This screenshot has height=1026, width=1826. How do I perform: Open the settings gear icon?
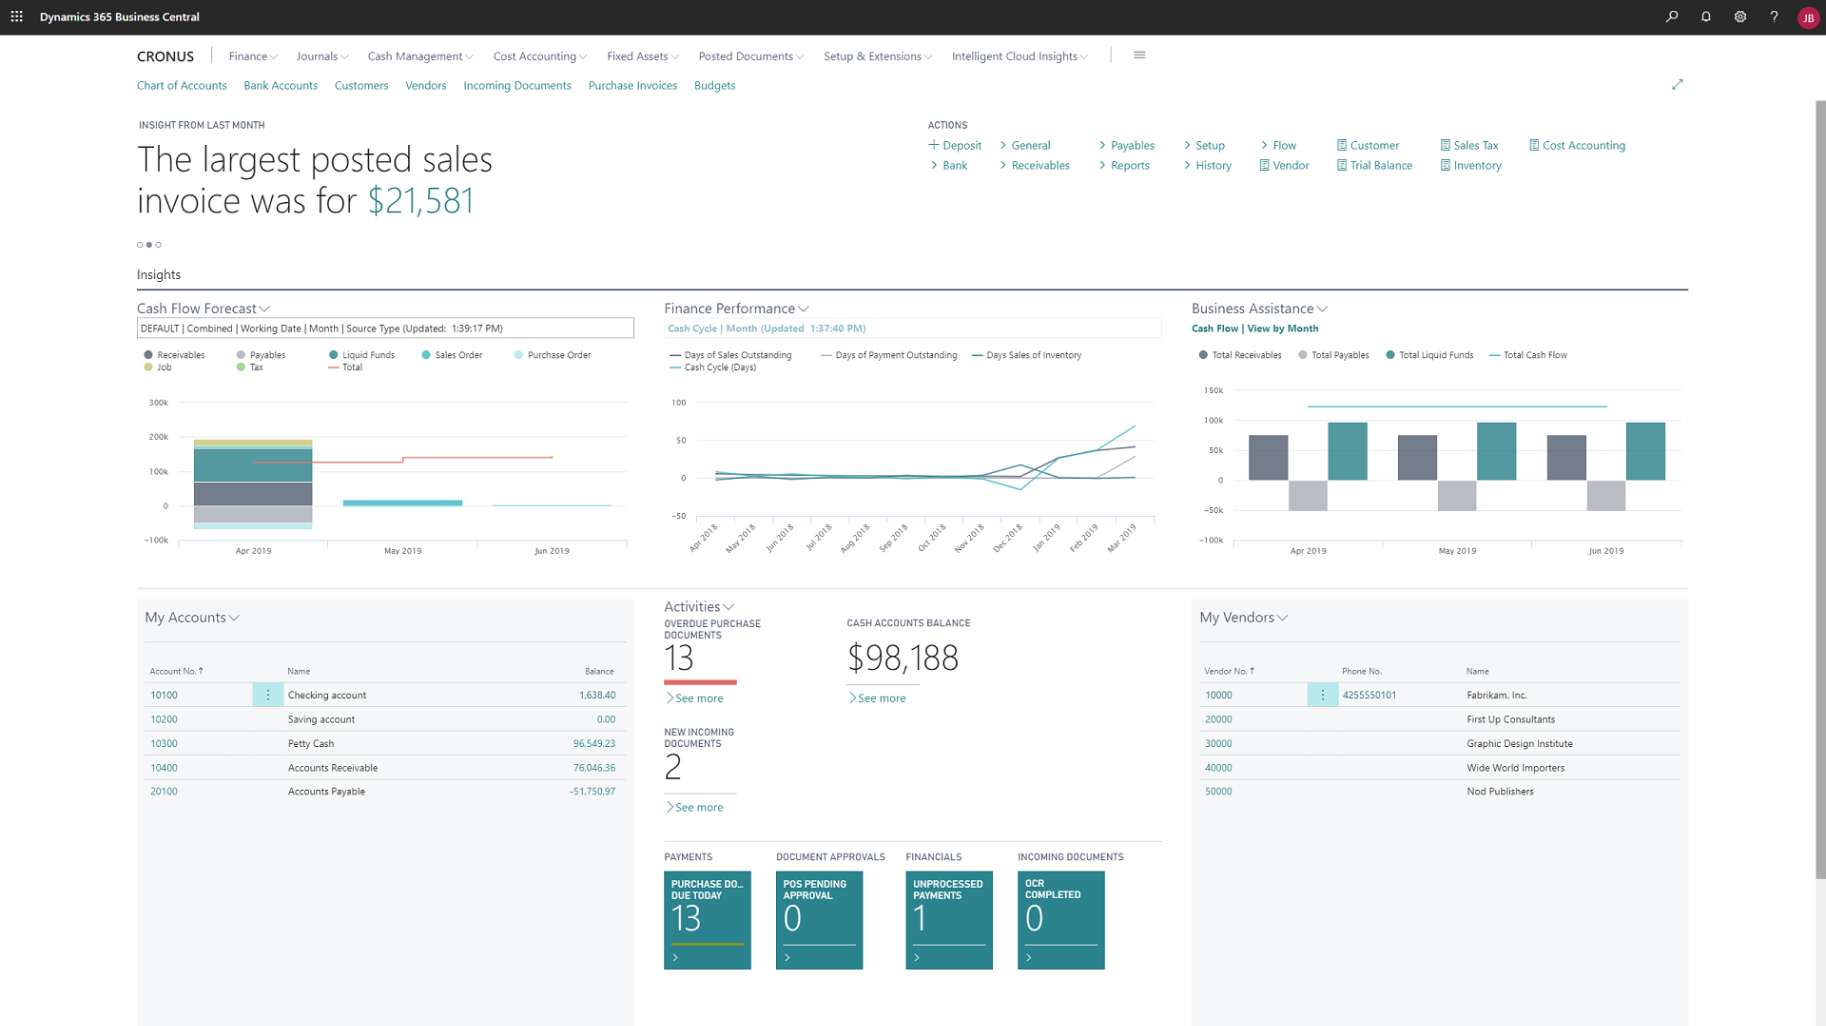click(x=1740, y=17)
